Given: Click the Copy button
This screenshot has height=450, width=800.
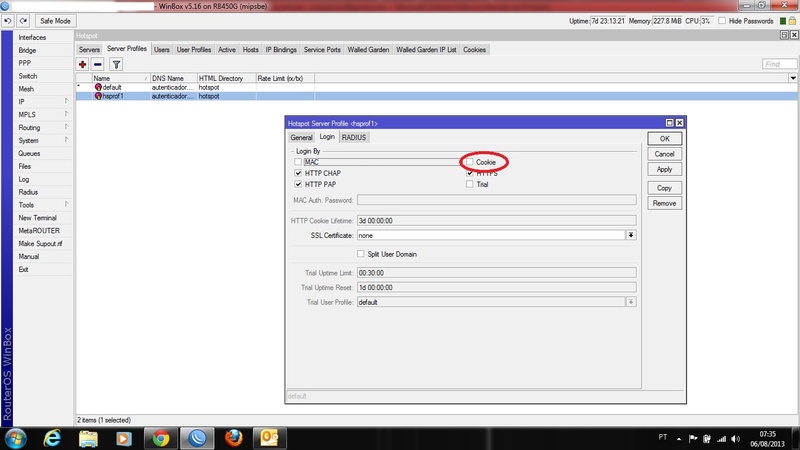Looking at the screenshot, I should (664, 188).
